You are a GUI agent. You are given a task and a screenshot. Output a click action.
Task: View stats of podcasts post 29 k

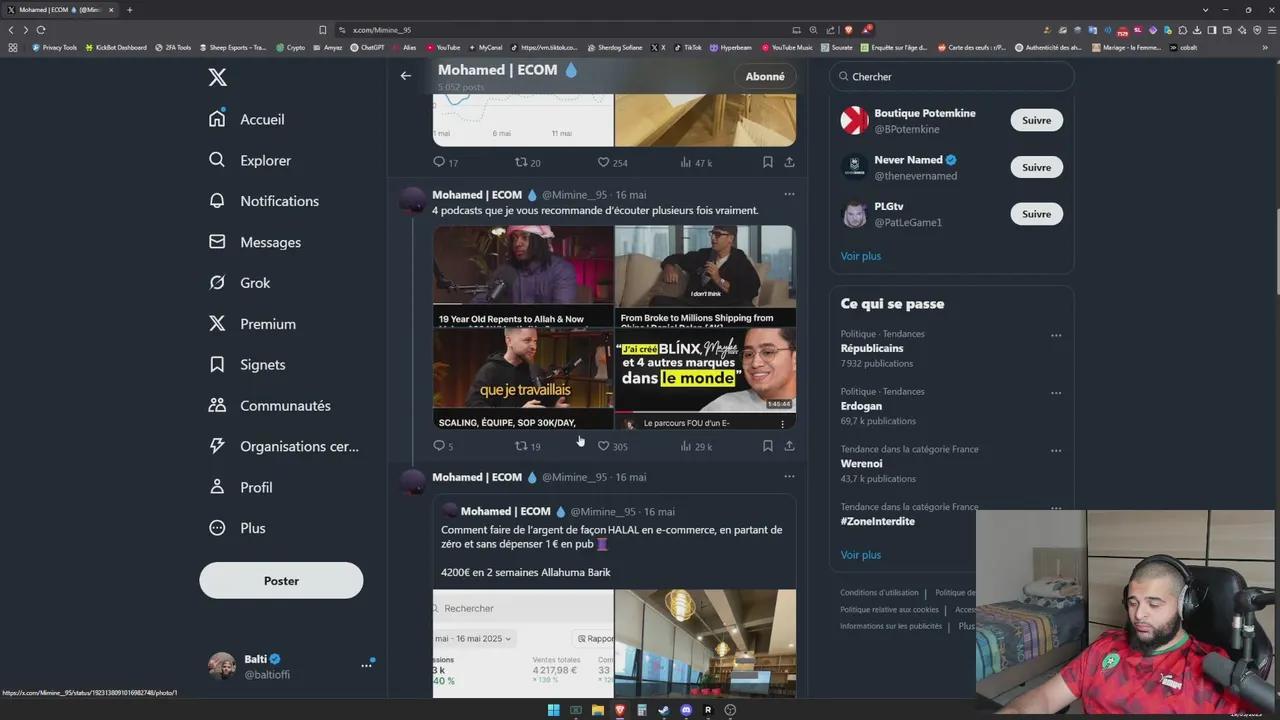[696, 446]
